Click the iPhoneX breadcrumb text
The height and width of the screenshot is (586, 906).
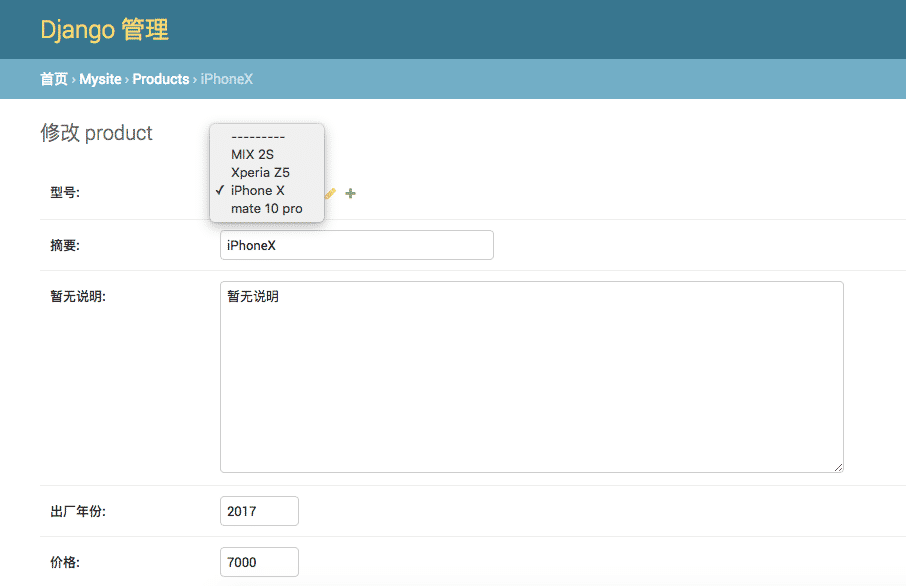(226, 79)
